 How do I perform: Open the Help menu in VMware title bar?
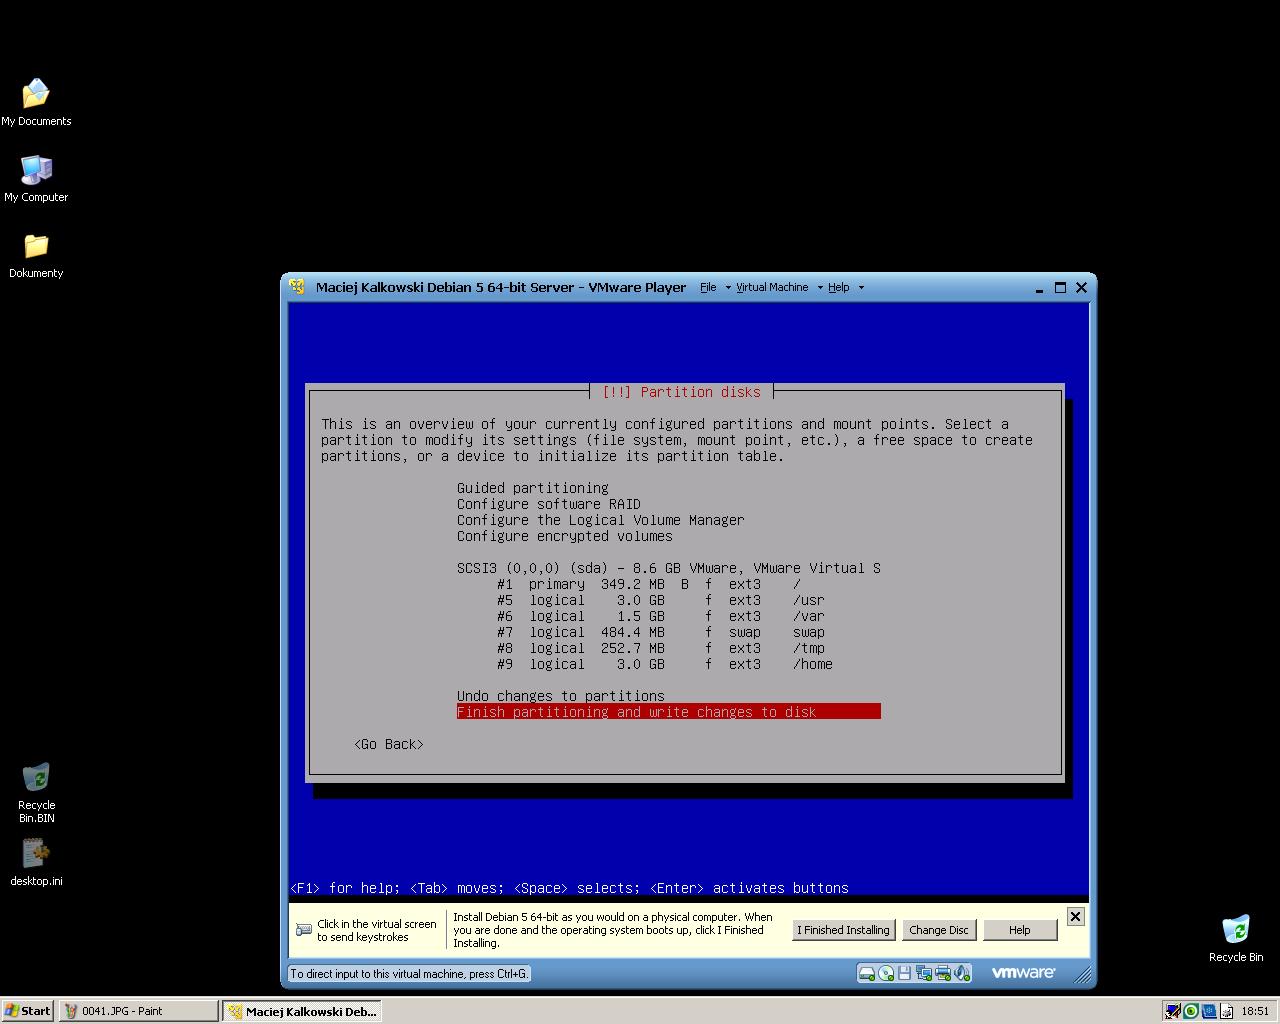click(845, 287)
